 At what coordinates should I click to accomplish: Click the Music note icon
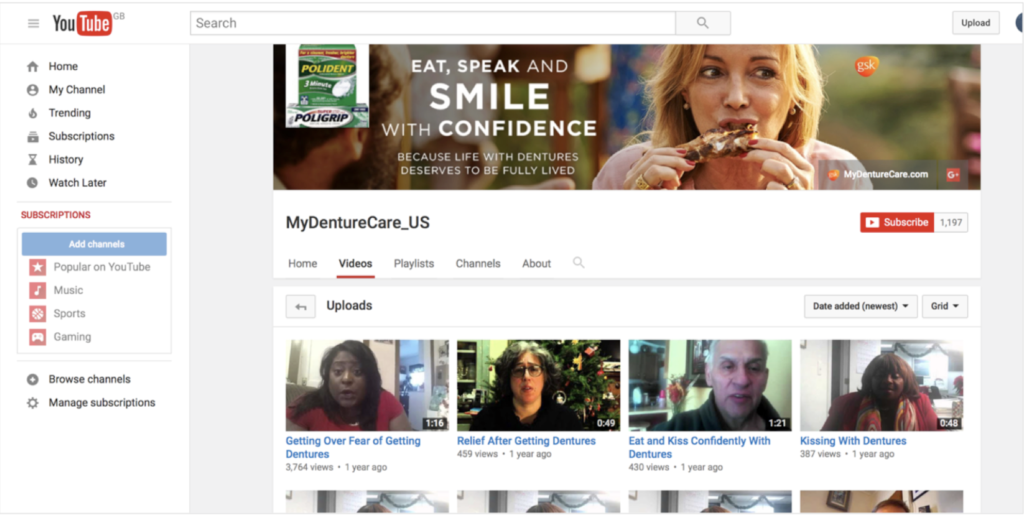point(38,290)
